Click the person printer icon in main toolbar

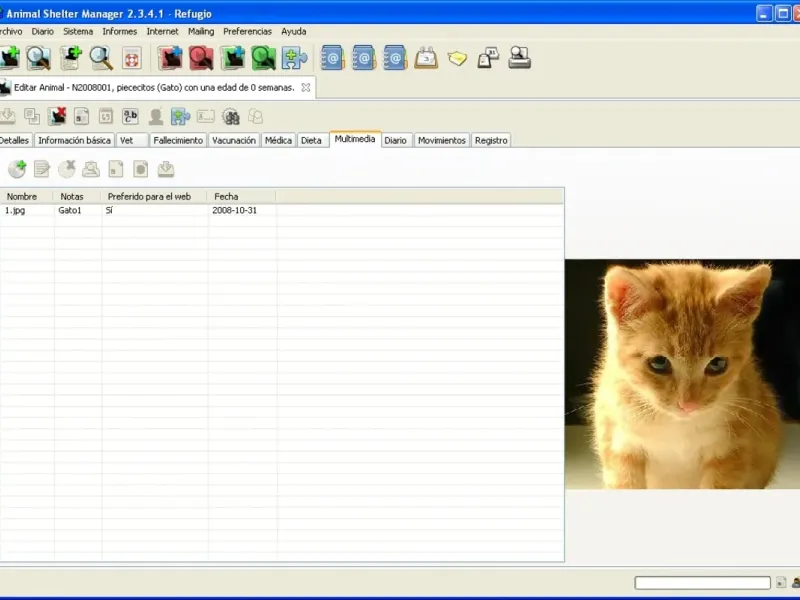[x=519, y=58]
